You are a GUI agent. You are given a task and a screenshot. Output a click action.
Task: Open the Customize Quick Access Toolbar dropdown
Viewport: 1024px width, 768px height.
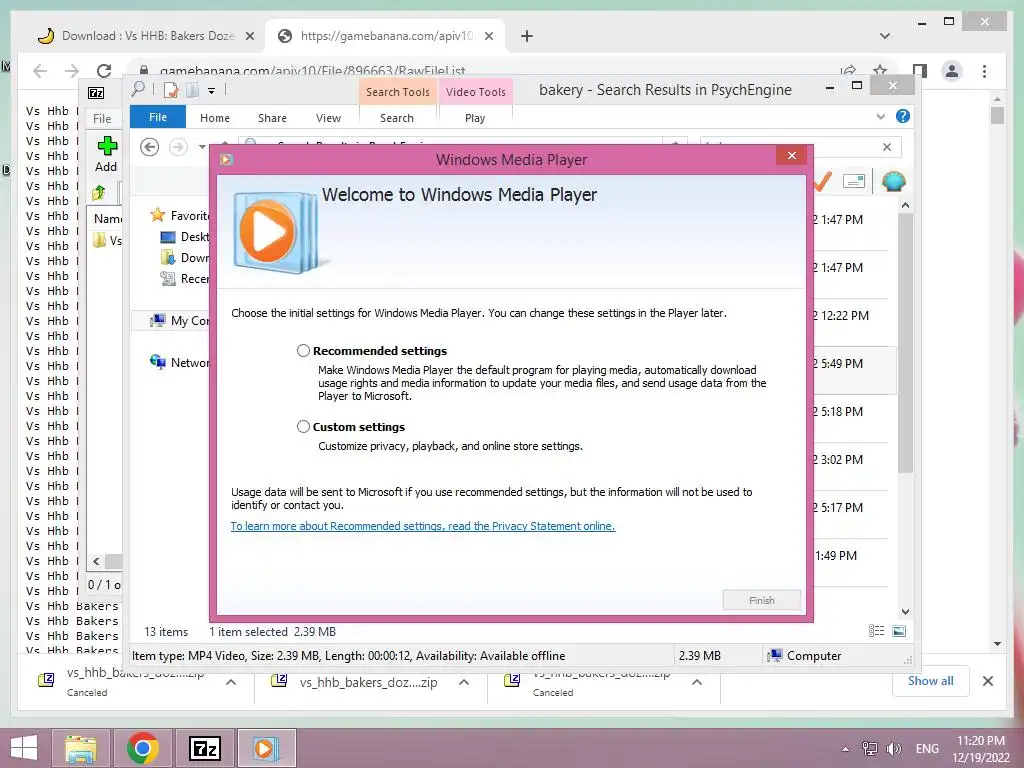(212, 91)
